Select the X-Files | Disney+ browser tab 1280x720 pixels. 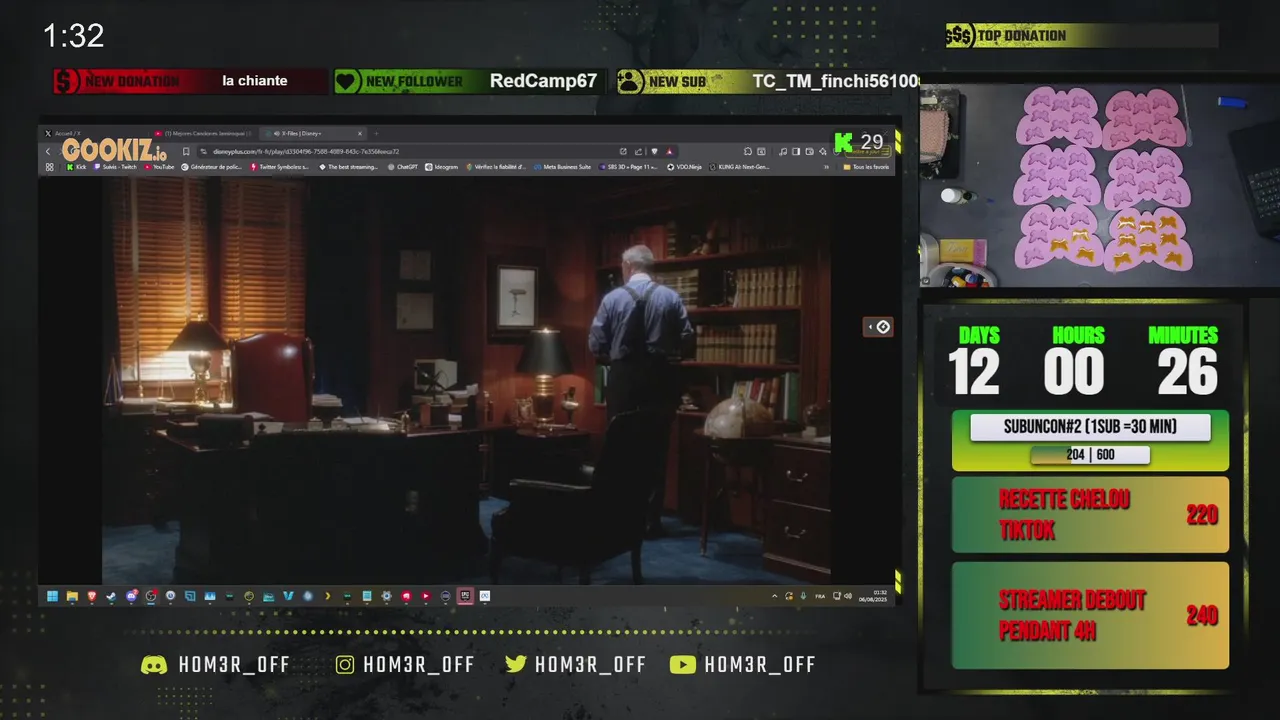314,133
